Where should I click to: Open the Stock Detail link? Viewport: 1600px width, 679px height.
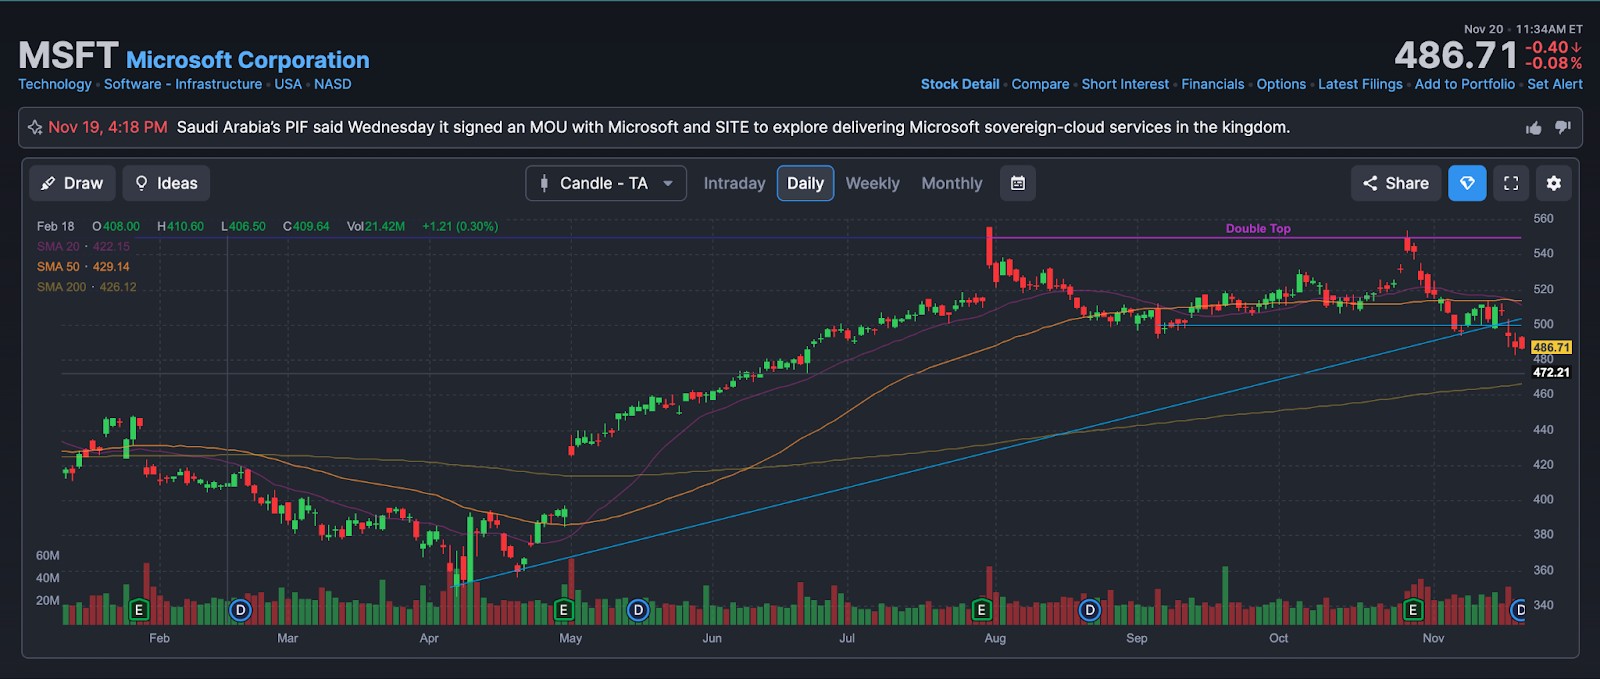point(960,84)
